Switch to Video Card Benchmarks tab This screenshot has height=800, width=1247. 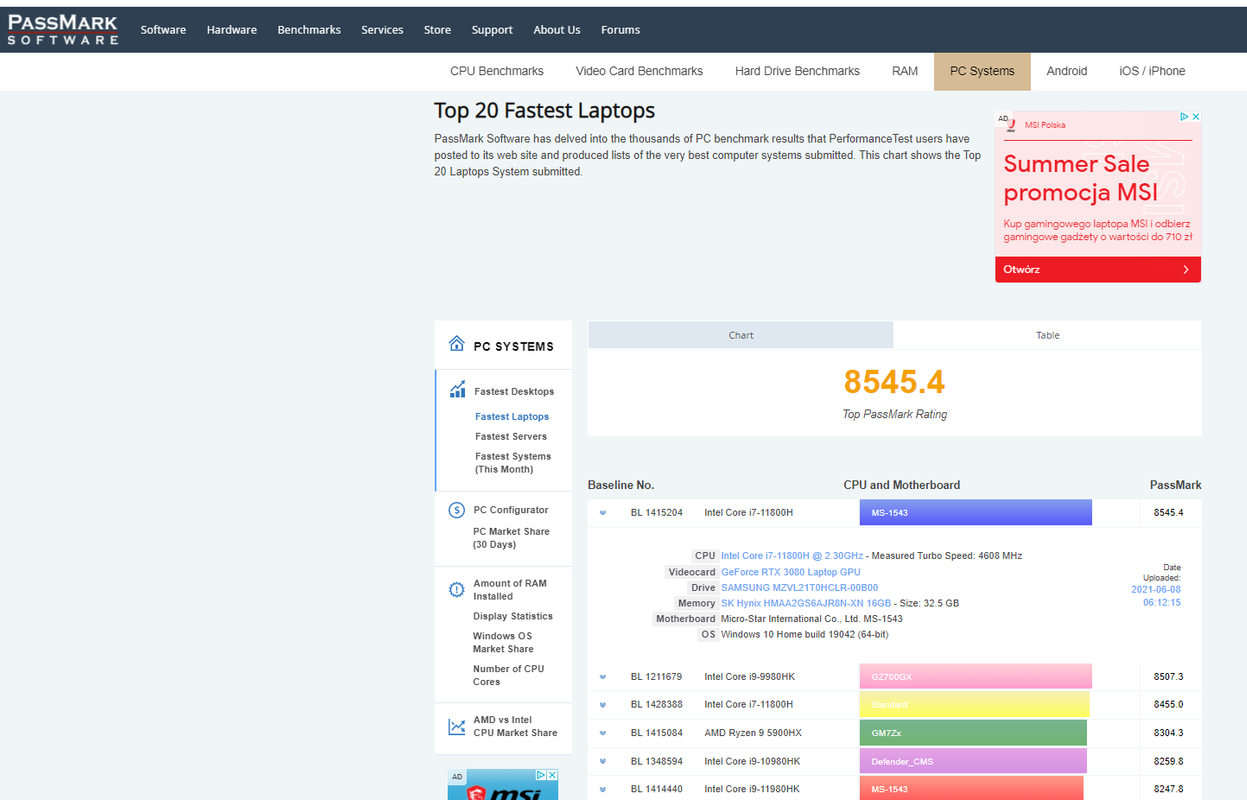[639, 71]
